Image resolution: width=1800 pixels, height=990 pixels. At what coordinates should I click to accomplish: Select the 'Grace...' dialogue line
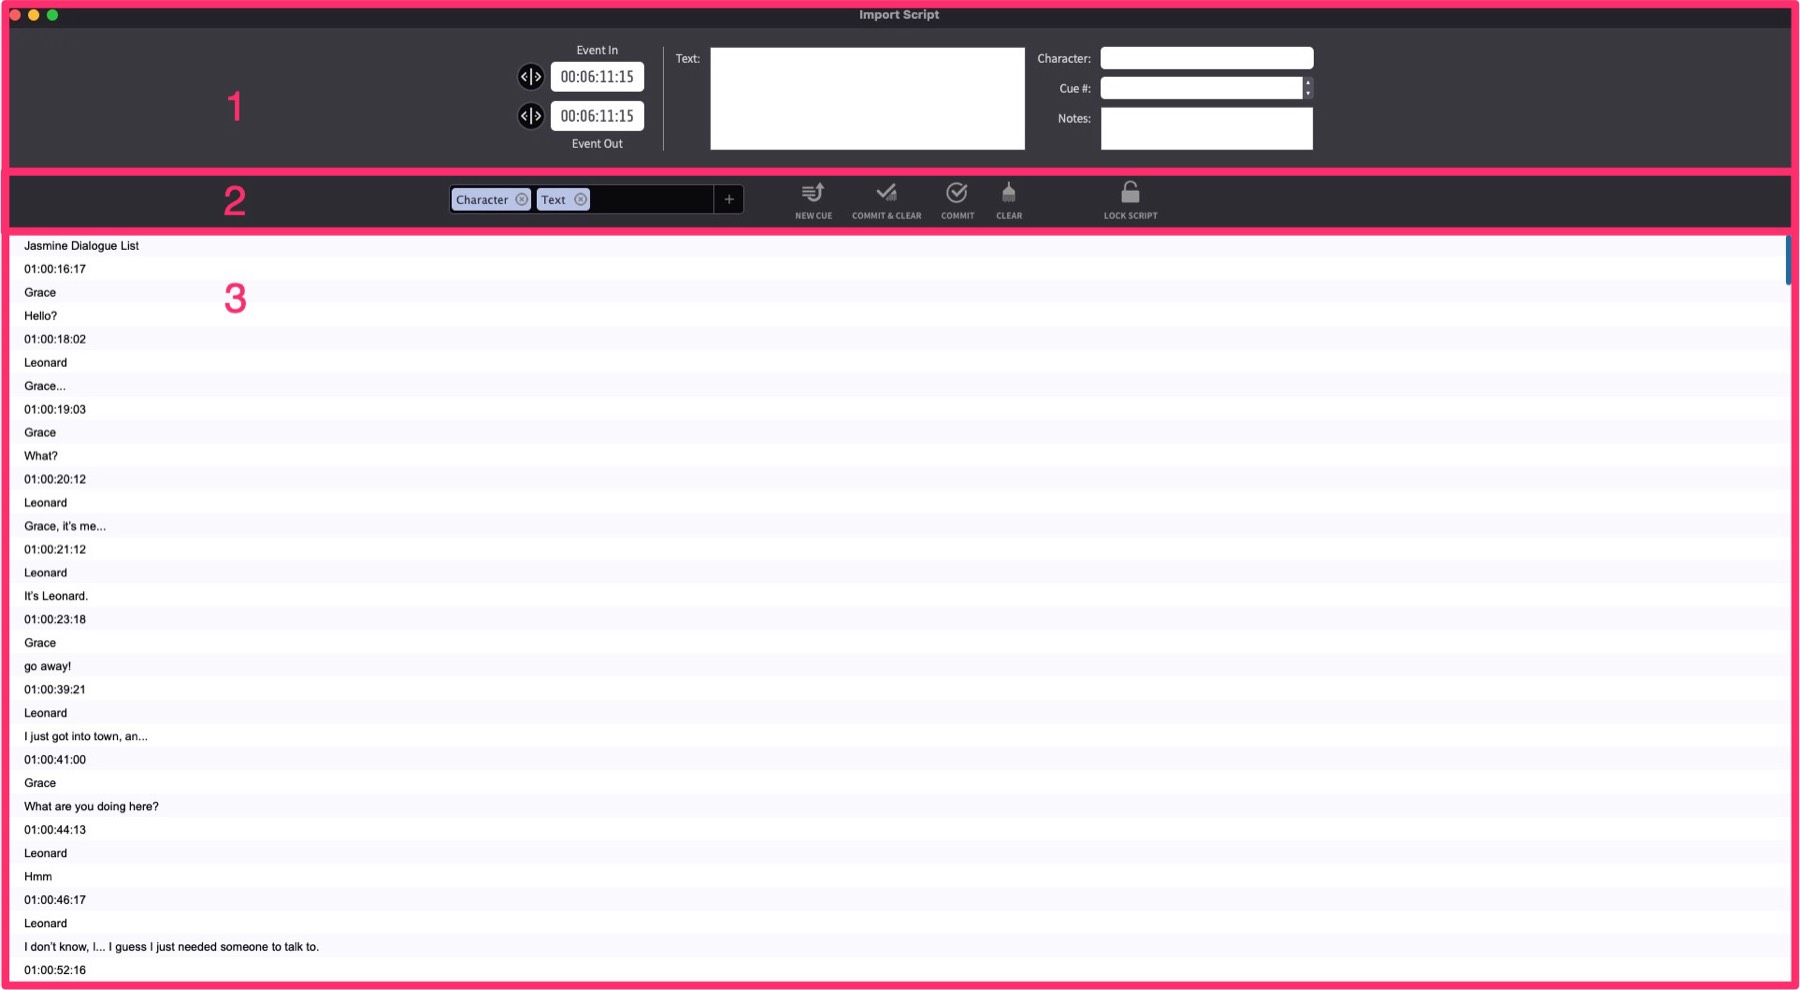45,386
